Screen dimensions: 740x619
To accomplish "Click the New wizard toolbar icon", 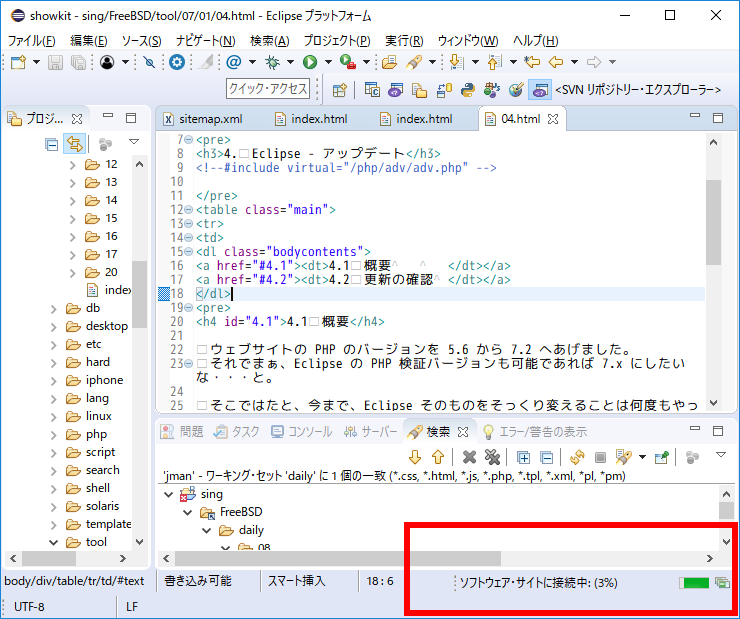I will 18,62.
